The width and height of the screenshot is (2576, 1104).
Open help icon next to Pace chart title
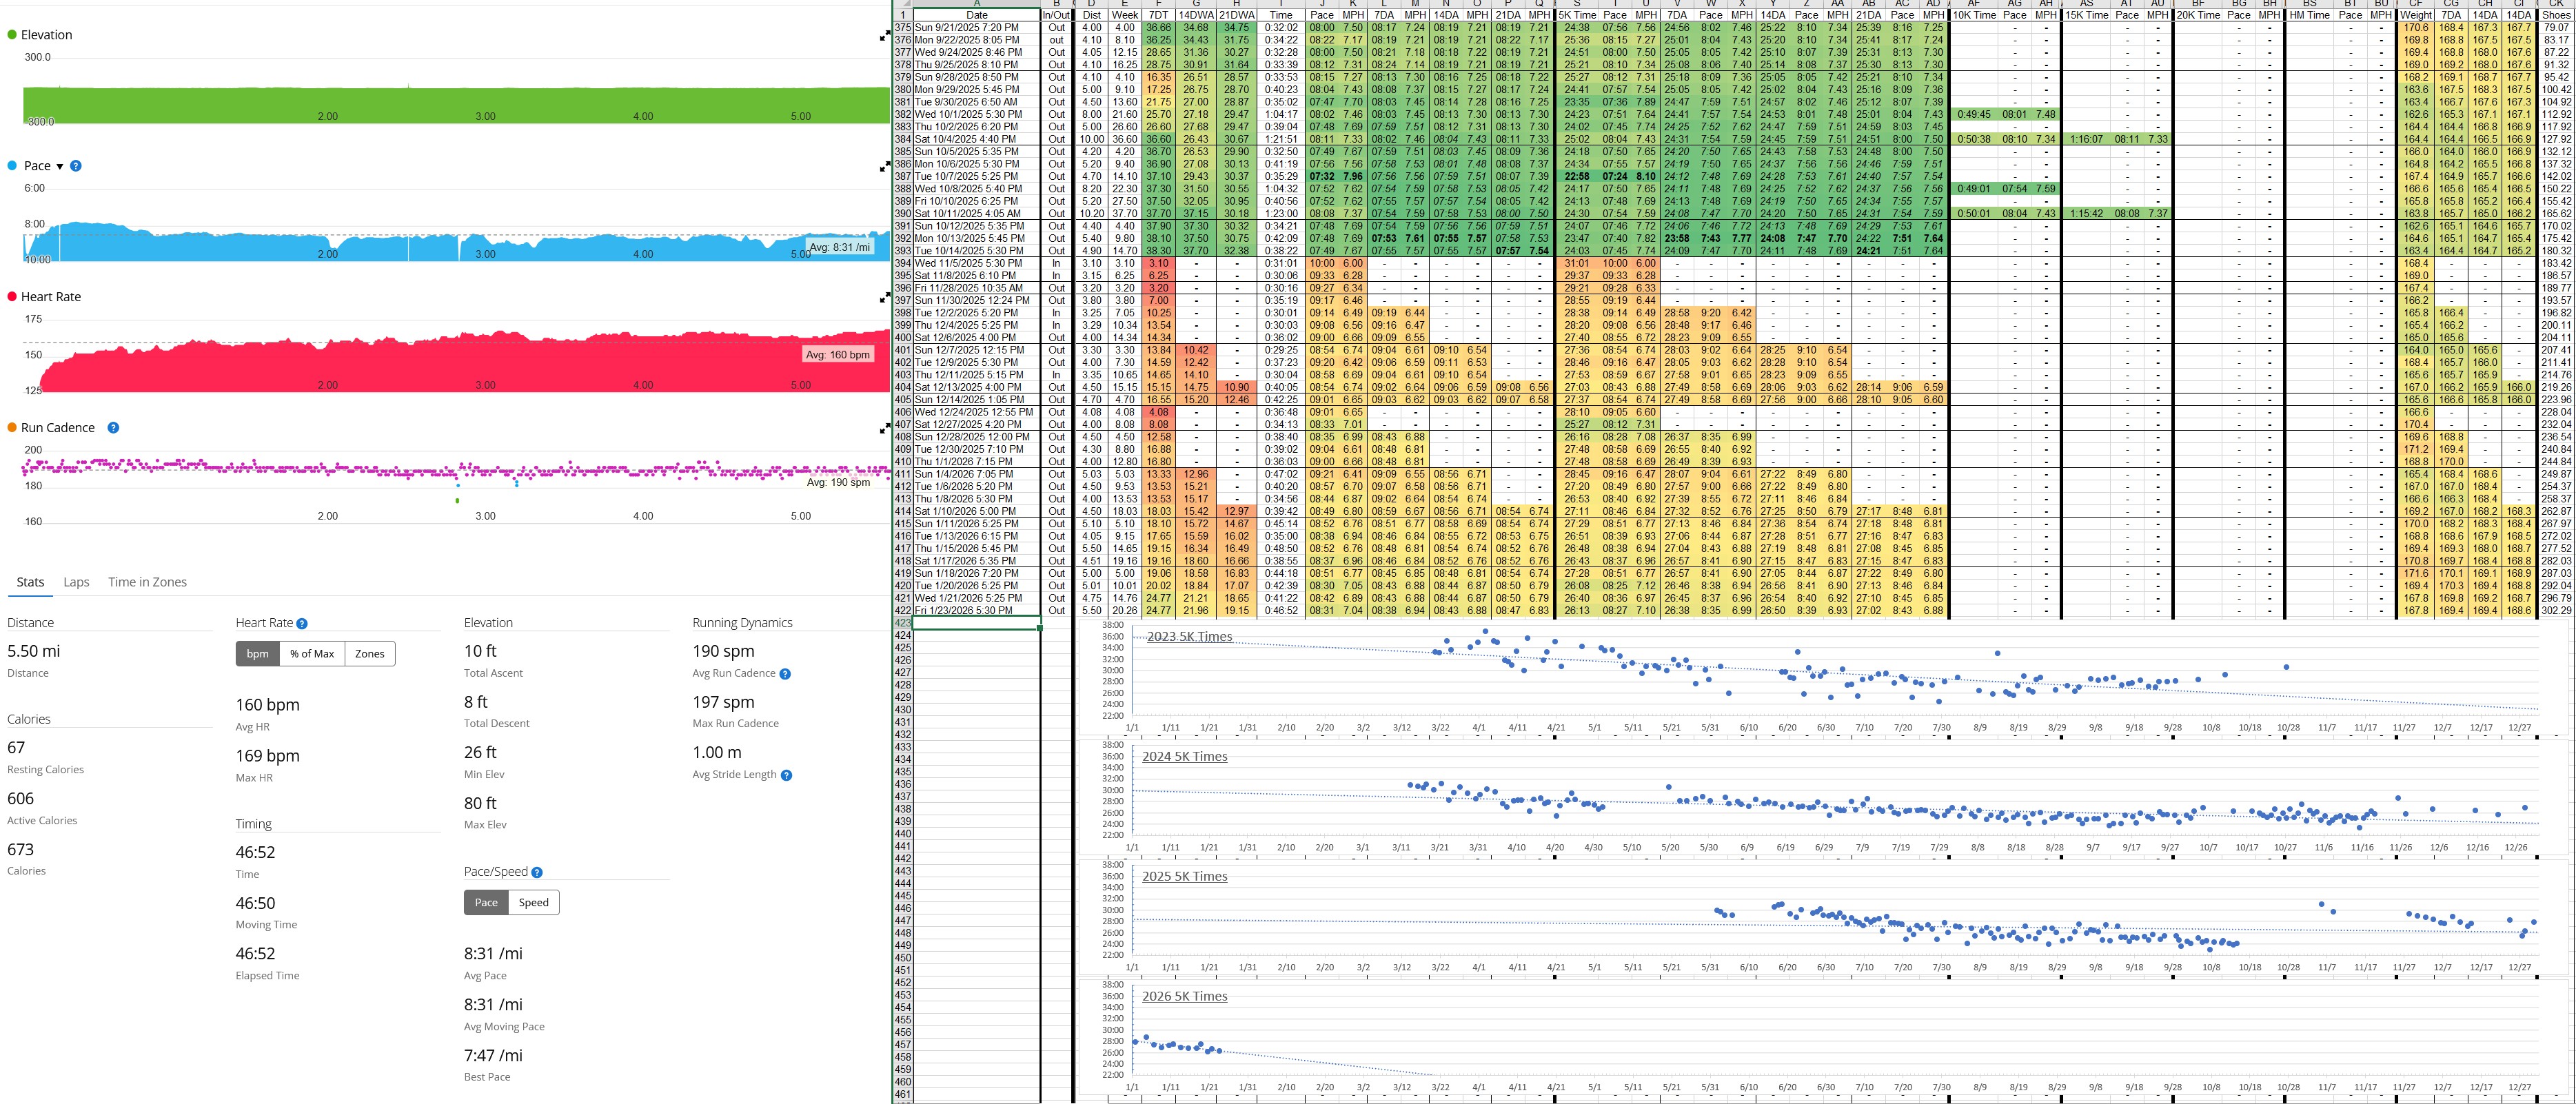point(76,166)
